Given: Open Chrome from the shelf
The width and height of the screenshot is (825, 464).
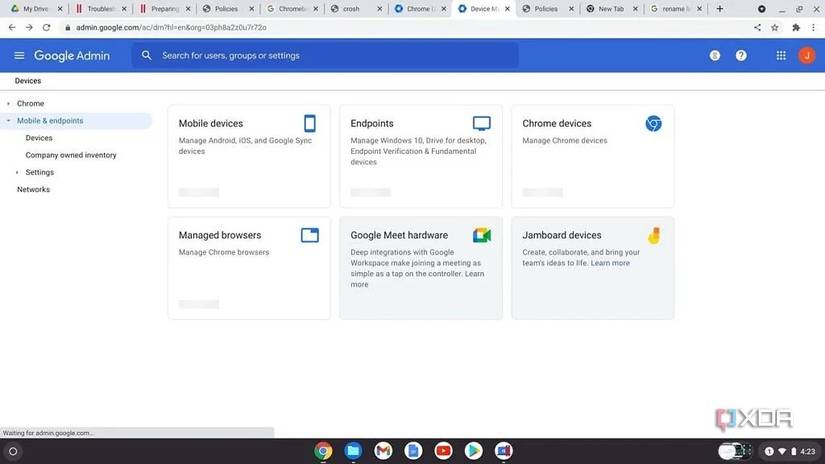Looking at the screenshot, I should pos(323,451).
